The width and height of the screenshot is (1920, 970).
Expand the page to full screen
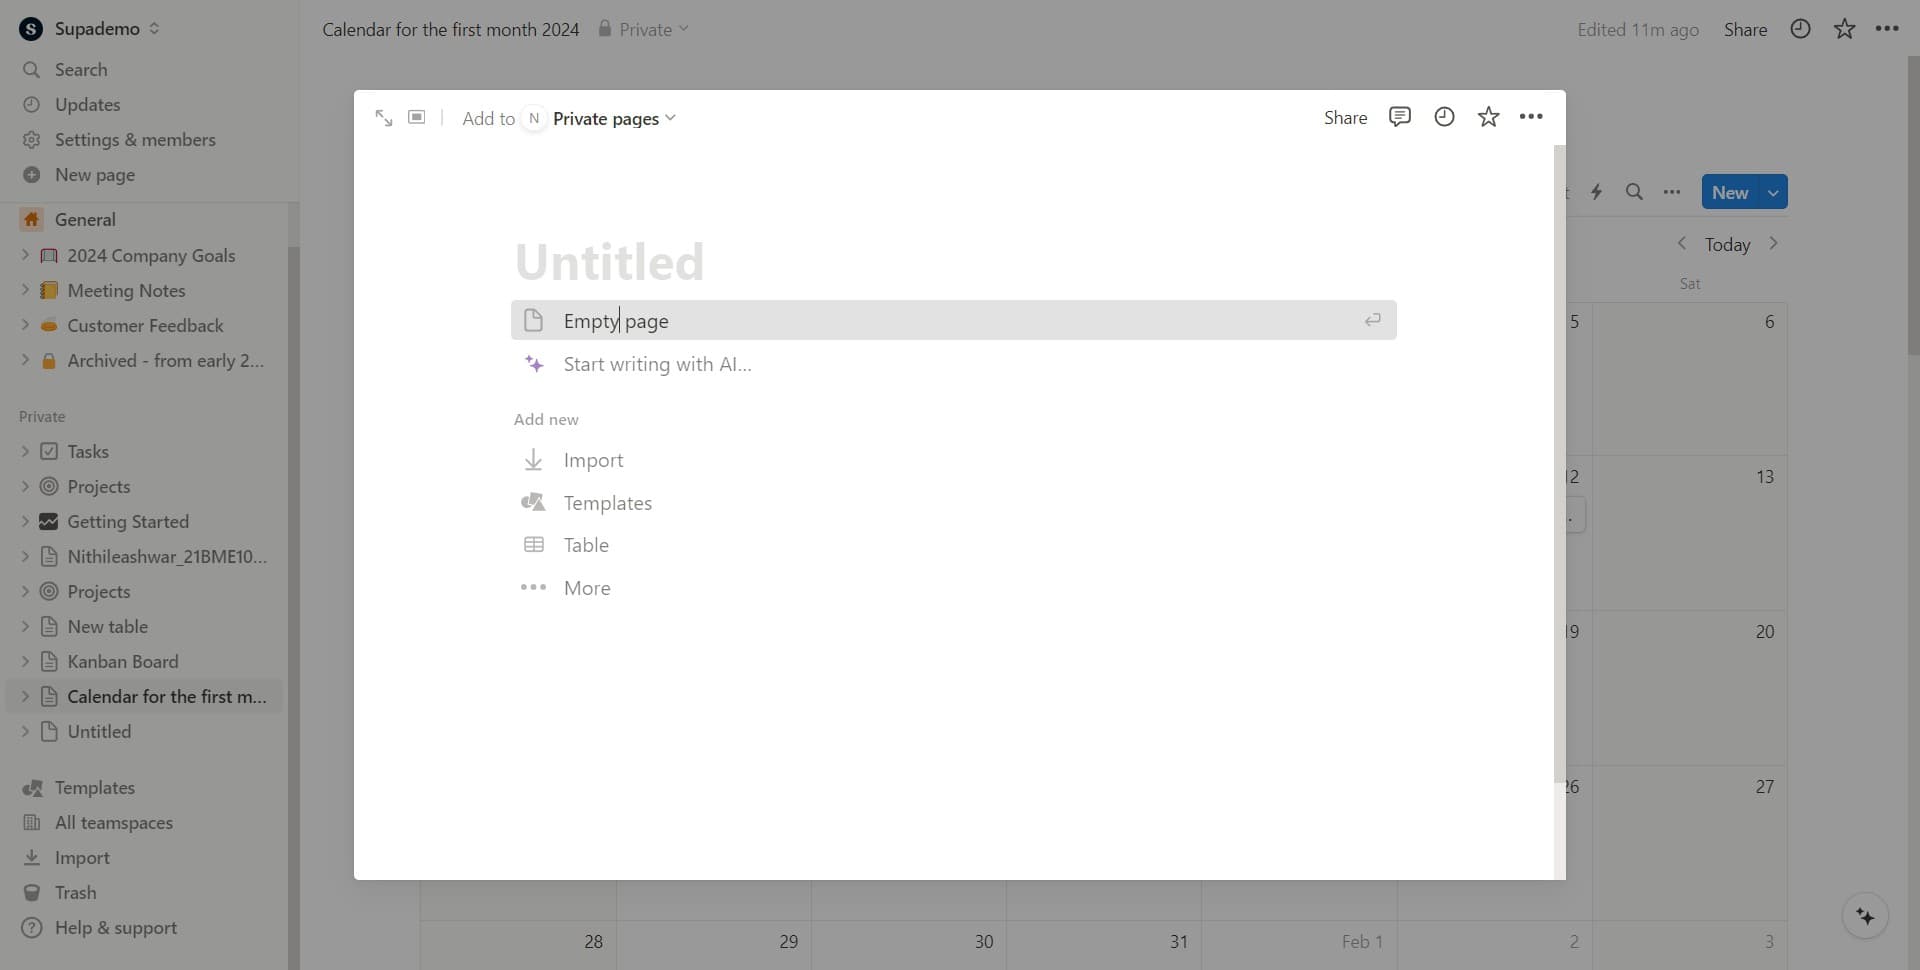[x=384, y=117]
